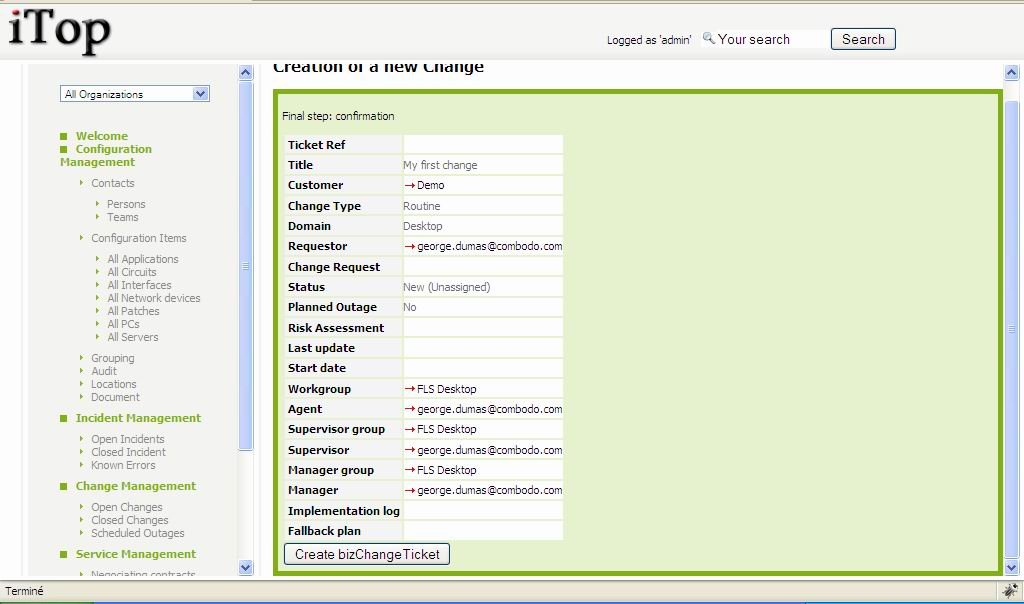Click the 'Risk Assessment' label
Viewport: 1024px width, 604px height.
point(336,328)
